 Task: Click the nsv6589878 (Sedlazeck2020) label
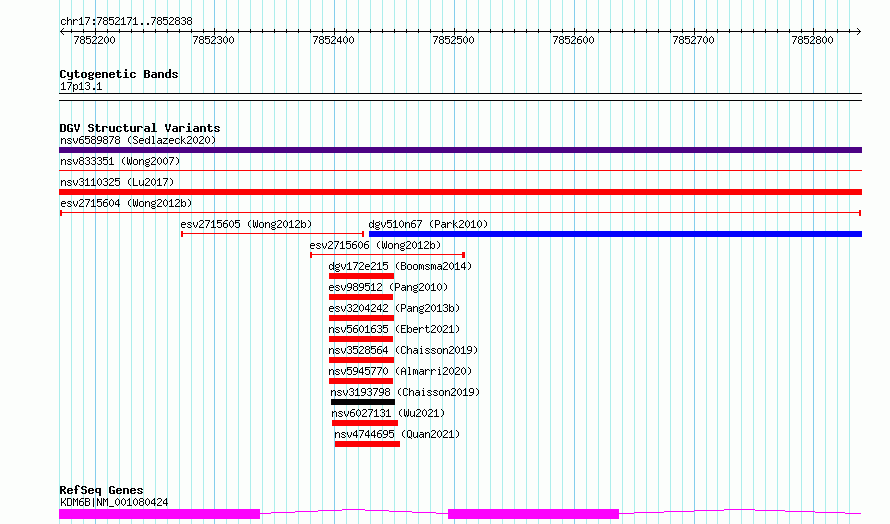click(138, 140)
